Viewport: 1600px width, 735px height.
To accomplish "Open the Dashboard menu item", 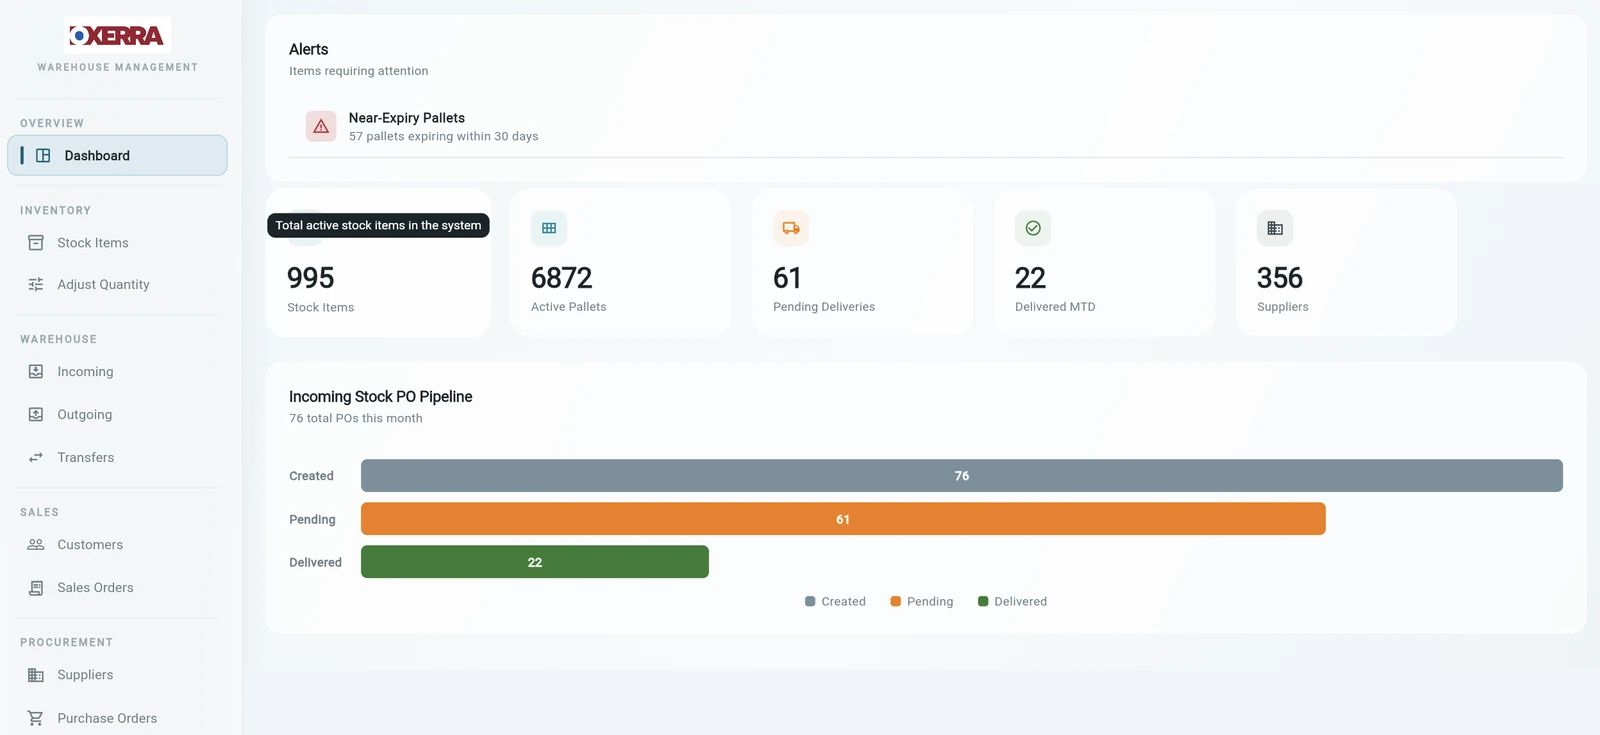I will pos(117,155).
